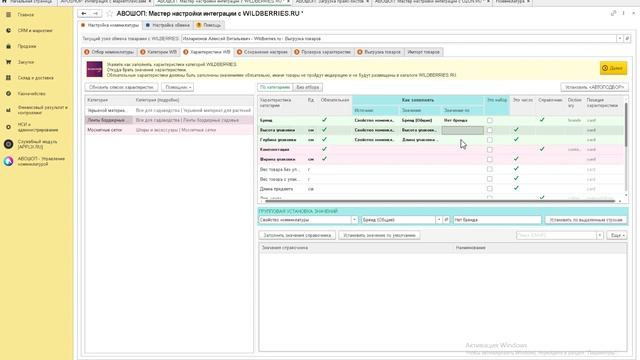Select Ленты бордюрные category row

pos(169,120)
